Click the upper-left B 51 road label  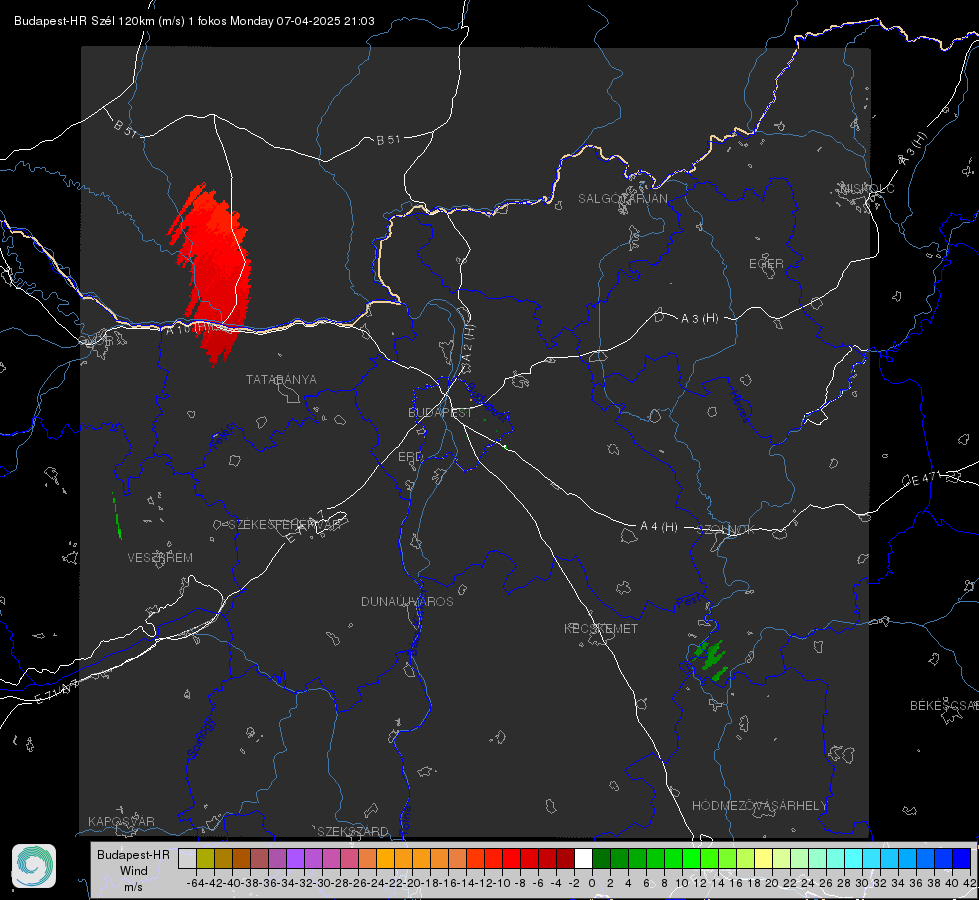125,128
